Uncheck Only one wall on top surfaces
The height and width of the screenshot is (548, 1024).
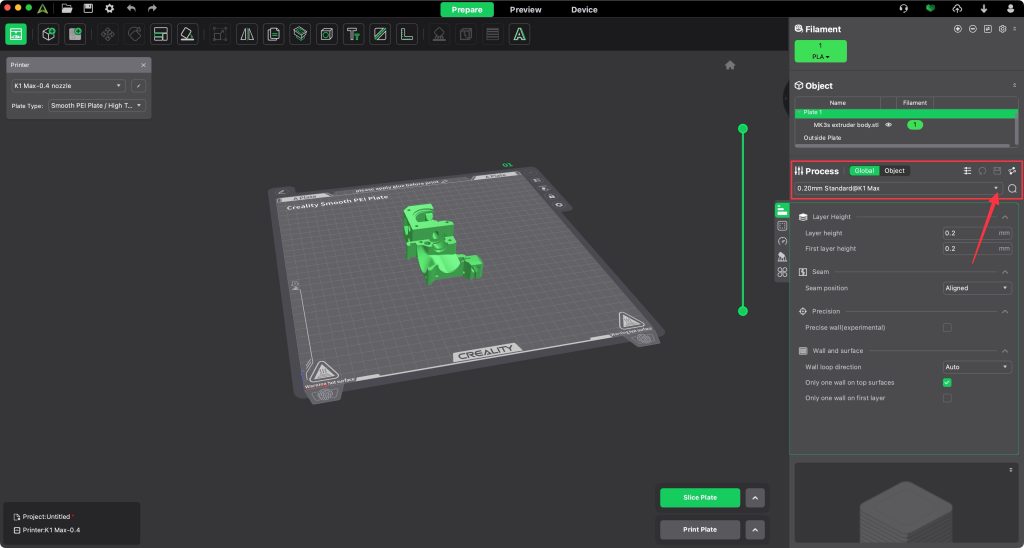coord(947,382)
